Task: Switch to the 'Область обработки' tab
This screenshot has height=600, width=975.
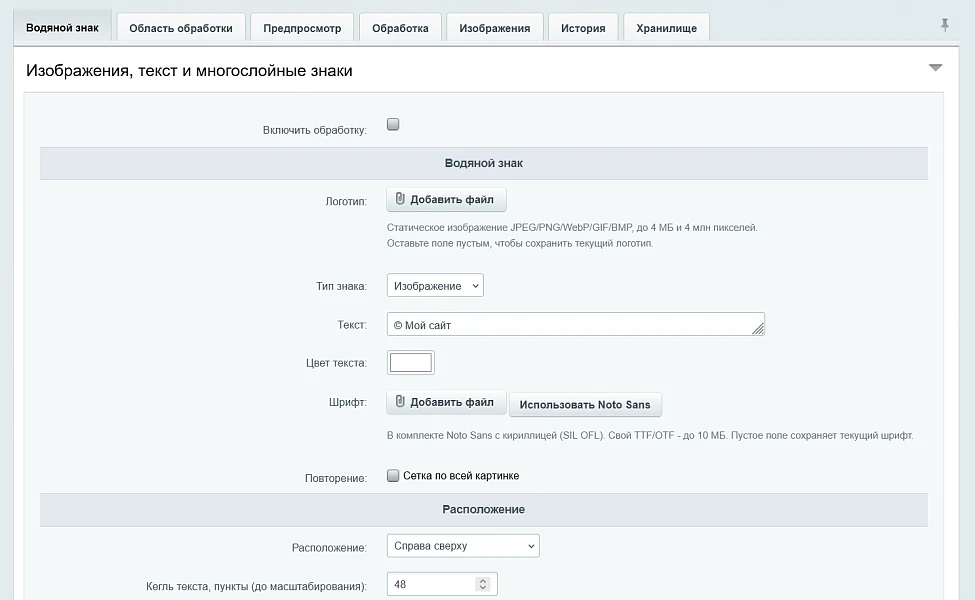Action: [x=181, y=28]
